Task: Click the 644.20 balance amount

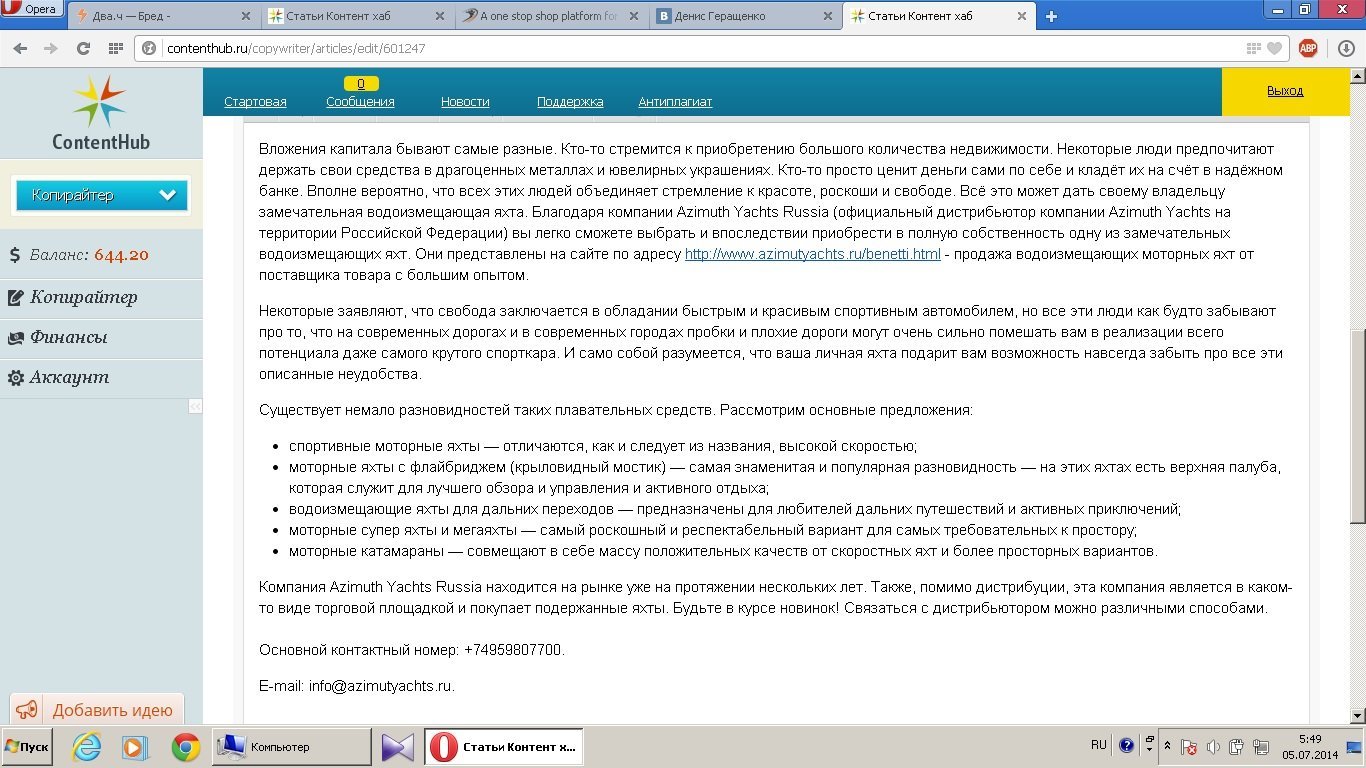Action: tap(121, 255)
